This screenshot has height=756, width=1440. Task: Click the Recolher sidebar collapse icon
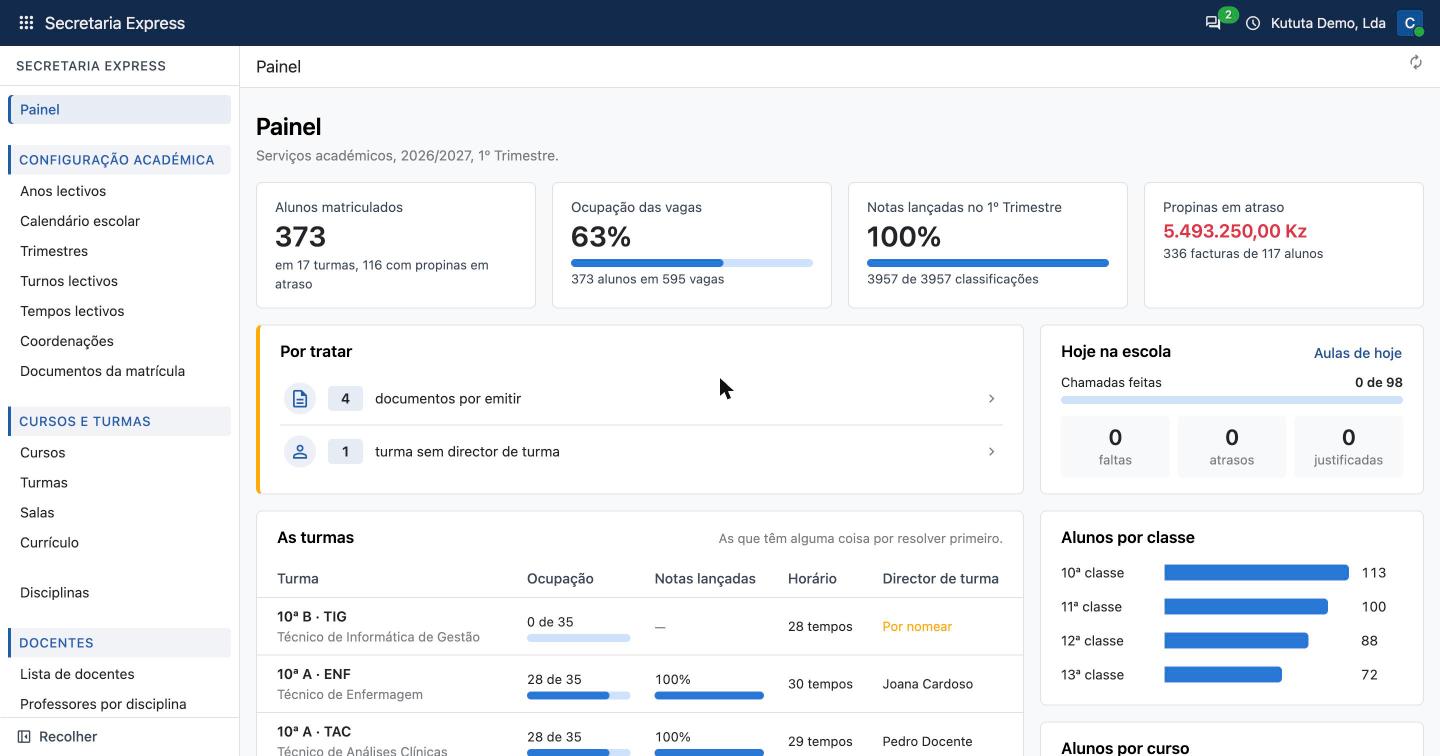25,737
